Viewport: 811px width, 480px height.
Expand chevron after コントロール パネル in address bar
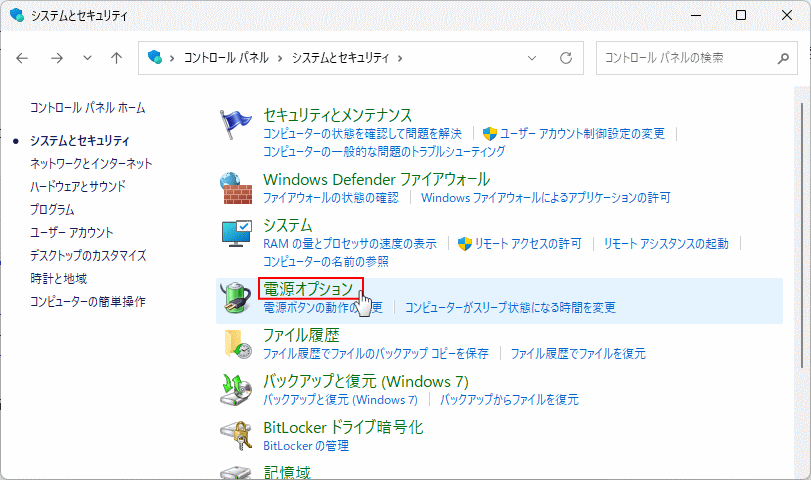tap(280, 58)
